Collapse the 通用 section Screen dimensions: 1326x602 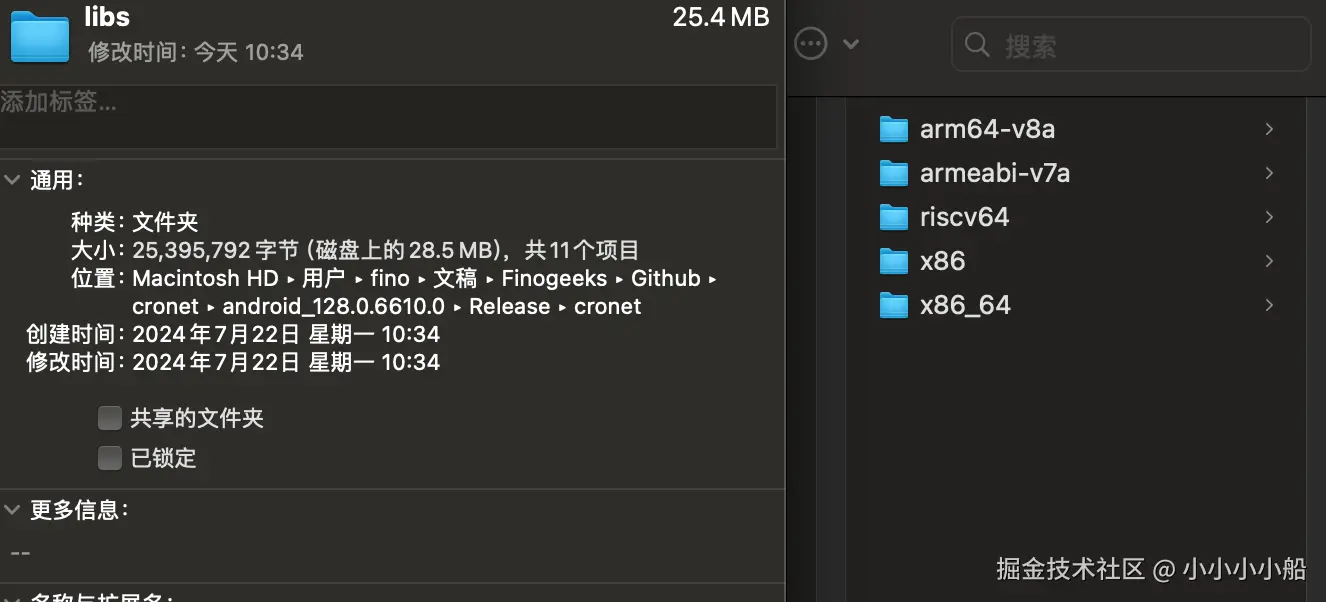point(12,180)
